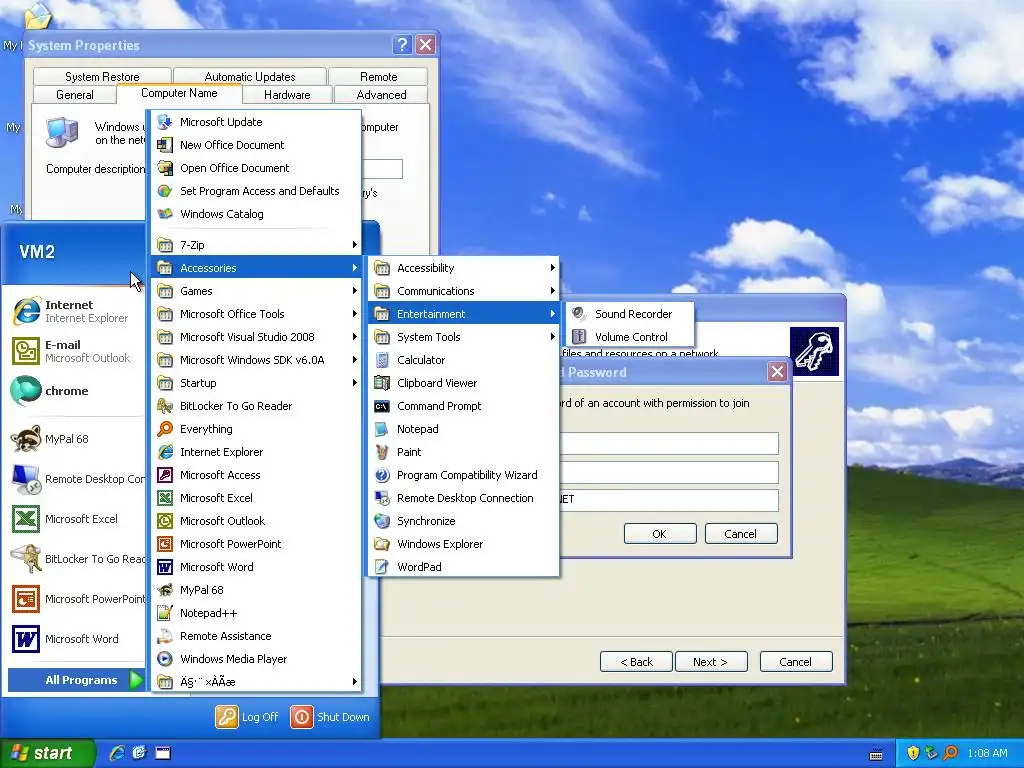
Task: Open BitLocker To Go Reader in All Programs
Action: point(256,406)
